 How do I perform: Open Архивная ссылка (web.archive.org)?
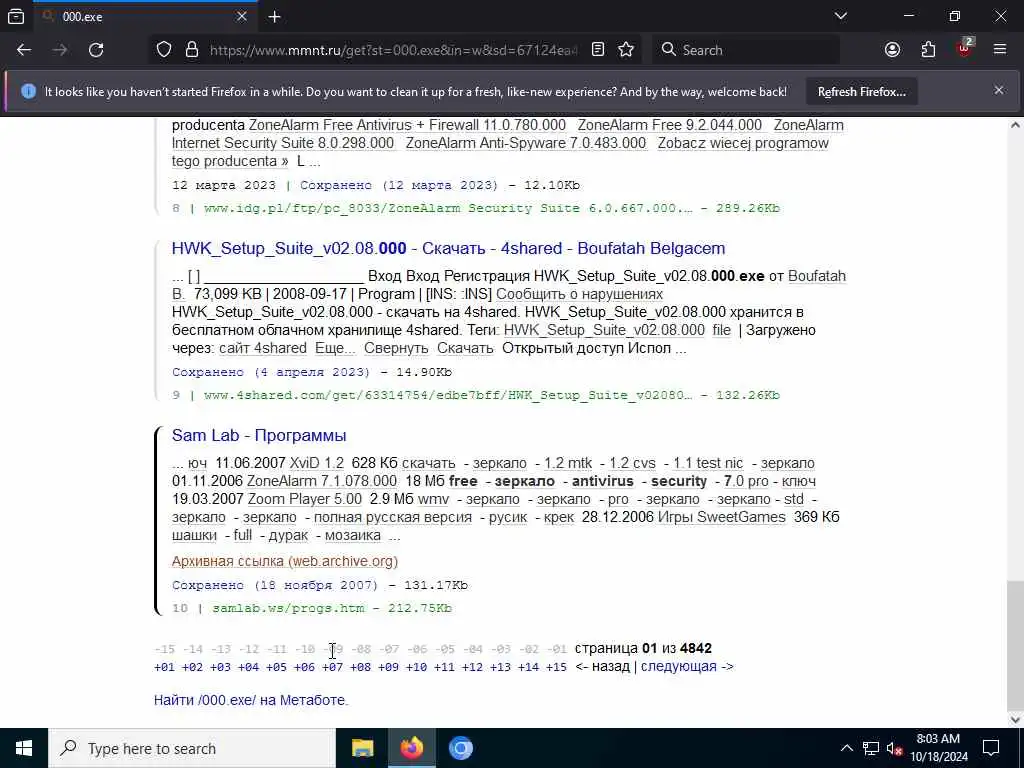click(x=285, y=561)
